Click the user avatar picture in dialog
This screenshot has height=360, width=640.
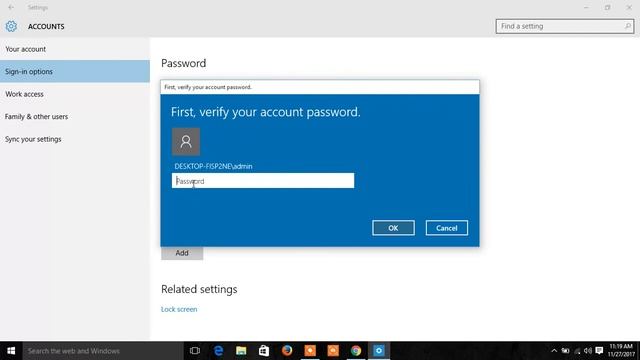(x=186, y=142)
